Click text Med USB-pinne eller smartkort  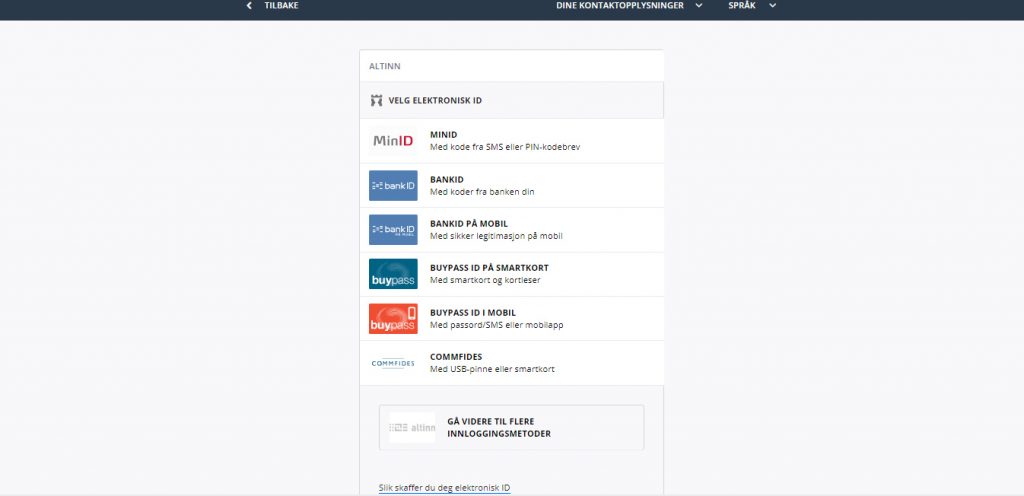click(x=492, y=369)
